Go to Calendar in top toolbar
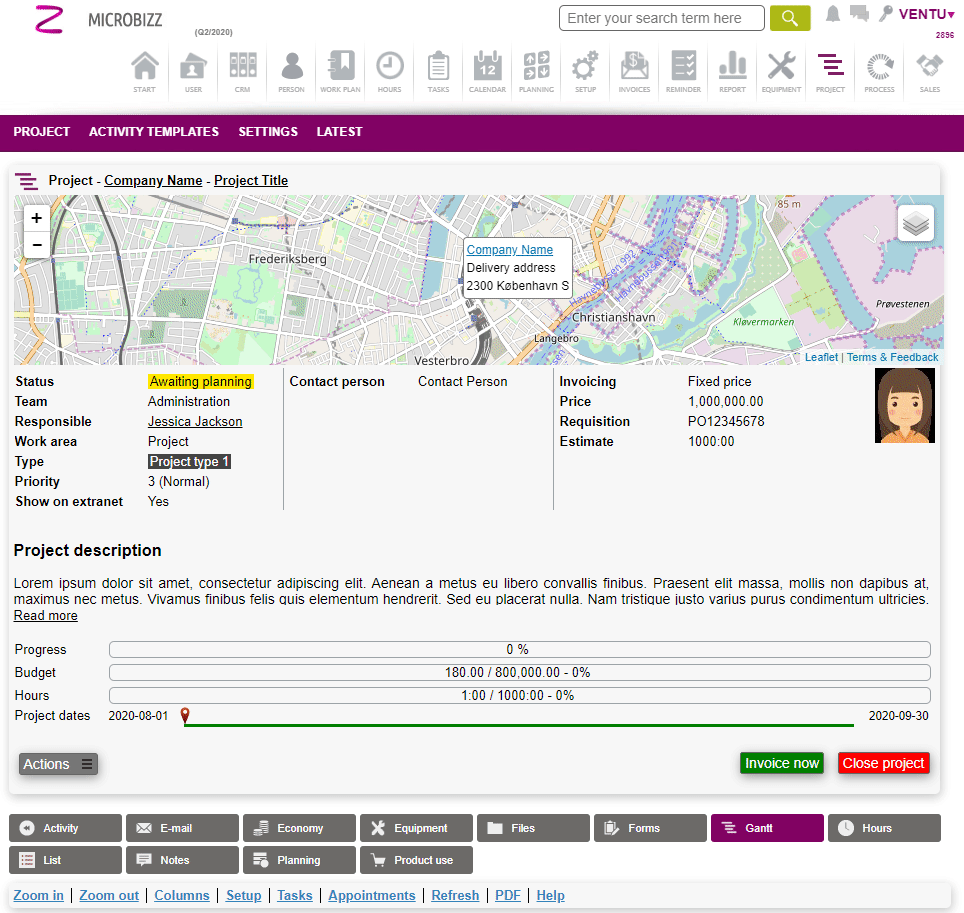This screenshot has width=964, height=913. (487, 71)
